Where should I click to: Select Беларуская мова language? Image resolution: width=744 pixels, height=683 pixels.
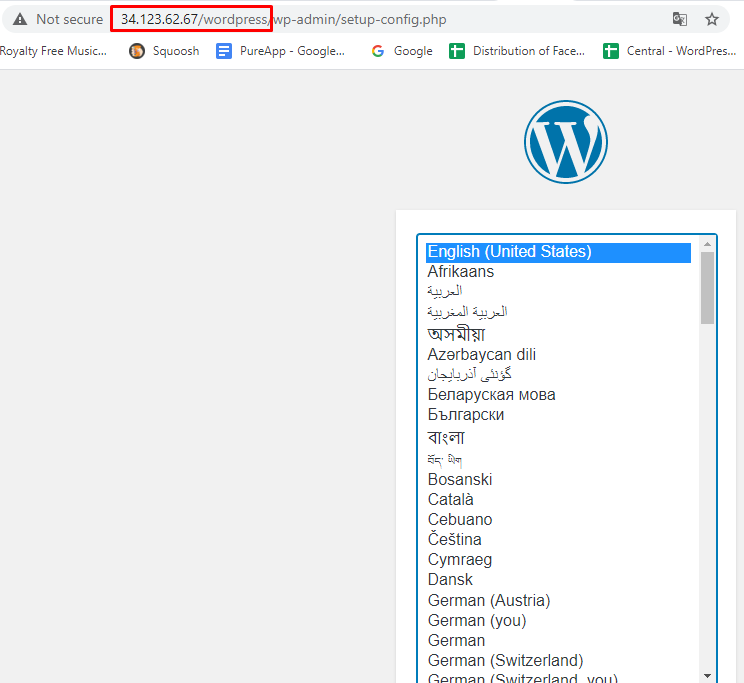click(558, 394)
